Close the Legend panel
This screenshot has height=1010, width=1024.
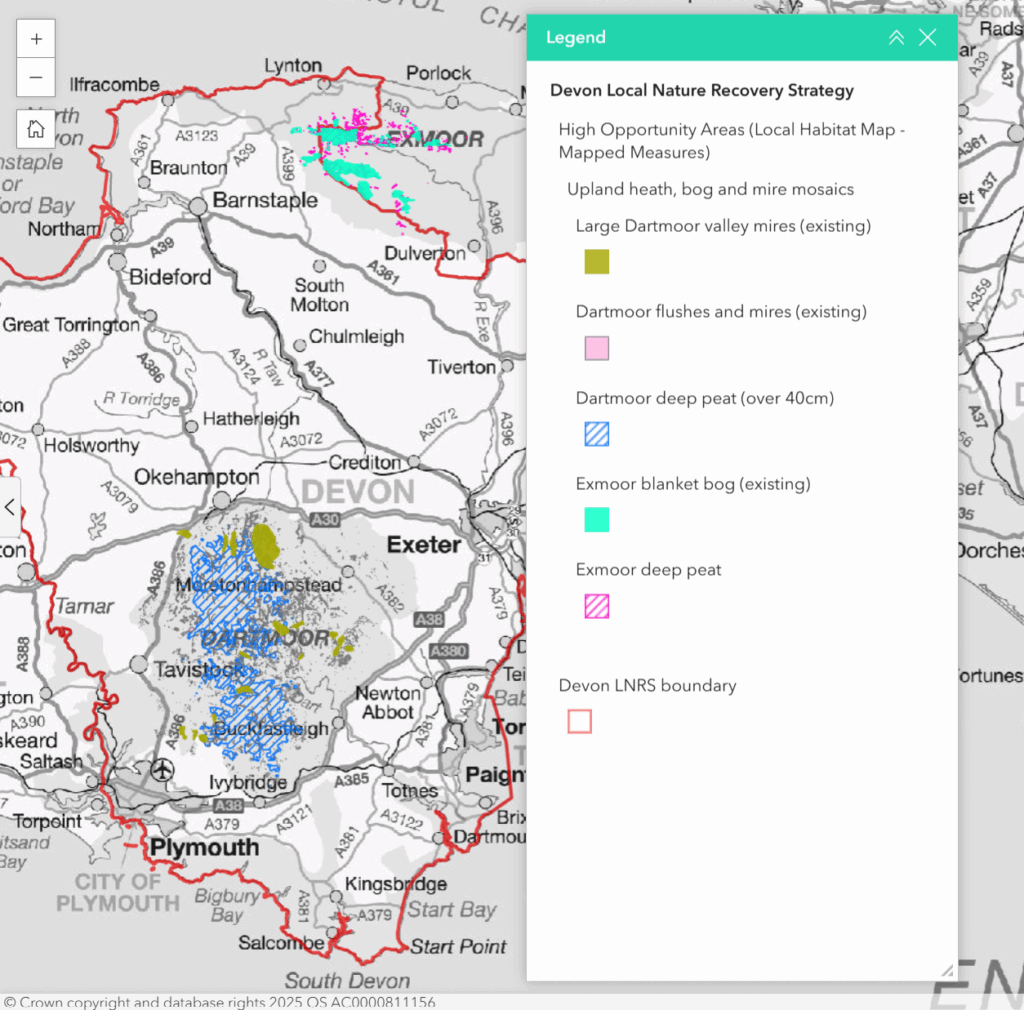coord(928,38)
